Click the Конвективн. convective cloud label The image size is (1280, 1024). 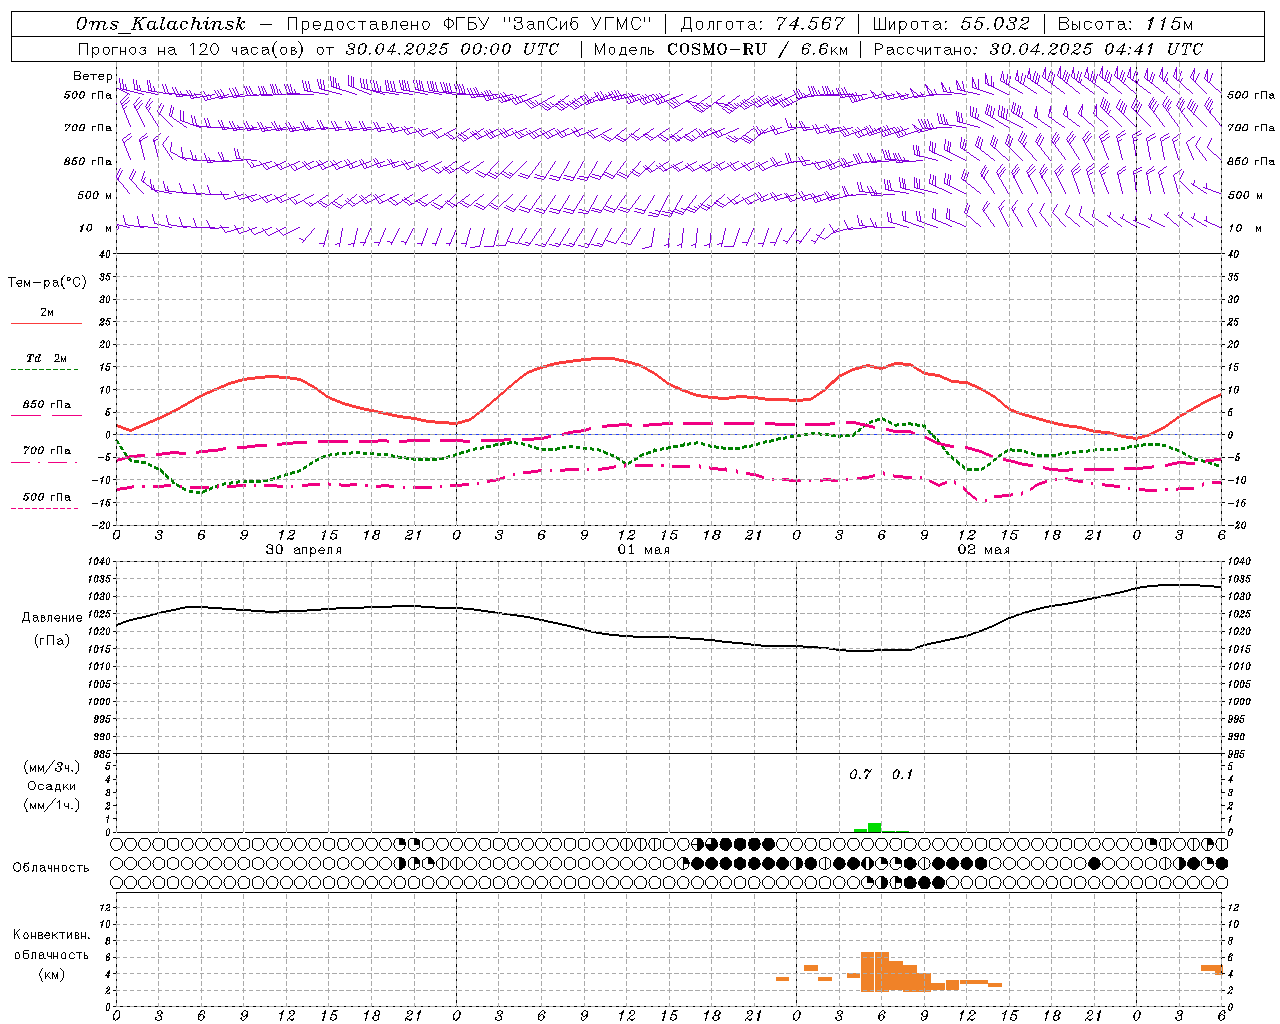tap(52, 935)
